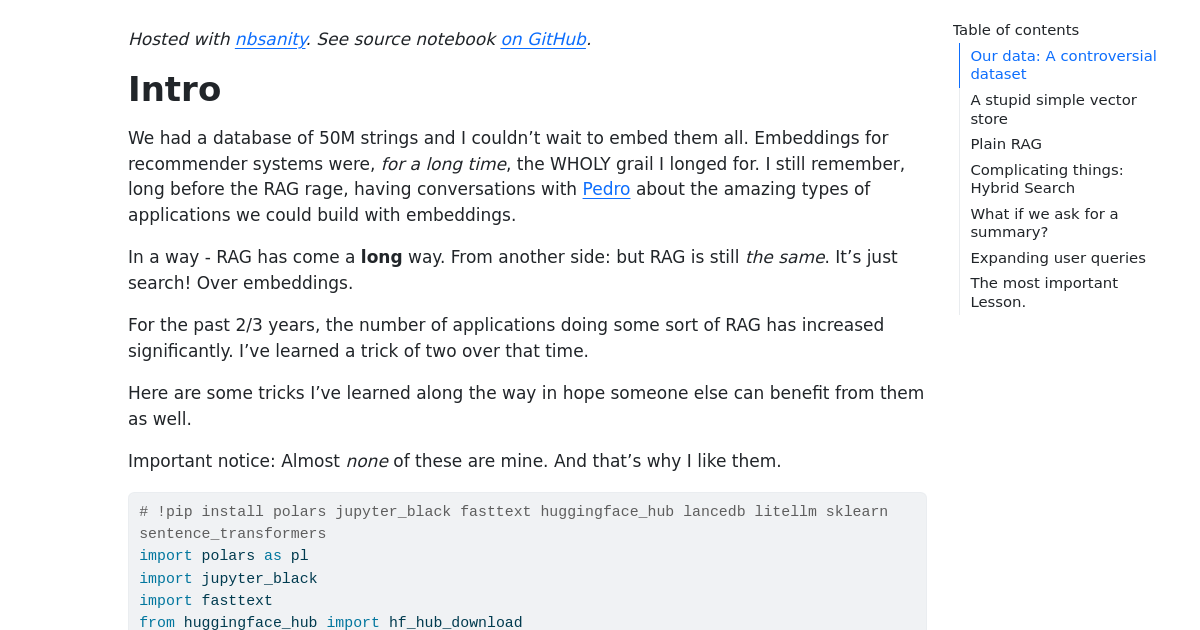Go to 'A stupid simple vector store'
The height and width of the screenshot is (630, 1200).
(1053, 109)
